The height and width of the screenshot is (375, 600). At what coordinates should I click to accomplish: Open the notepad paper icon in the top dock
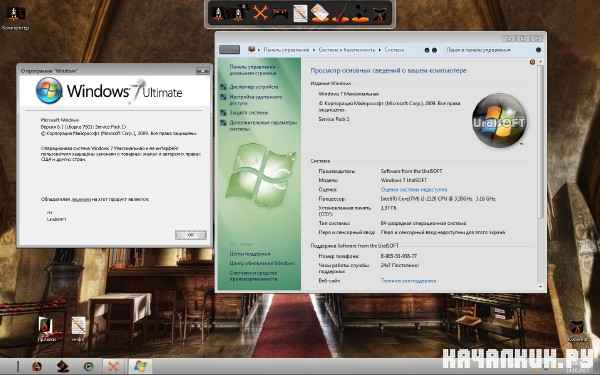(300, 14)
